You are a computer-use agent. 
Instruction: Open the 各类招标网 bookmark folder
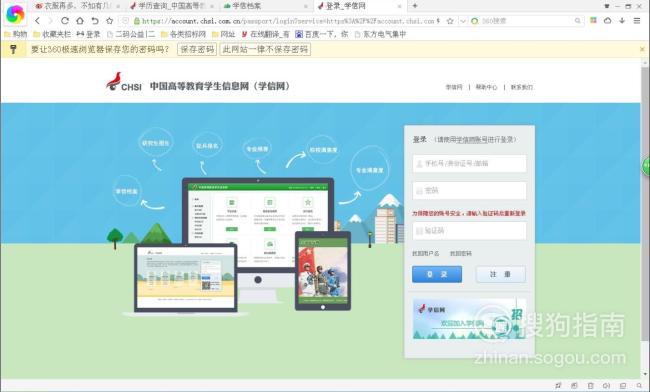click(x=183, y=34)
